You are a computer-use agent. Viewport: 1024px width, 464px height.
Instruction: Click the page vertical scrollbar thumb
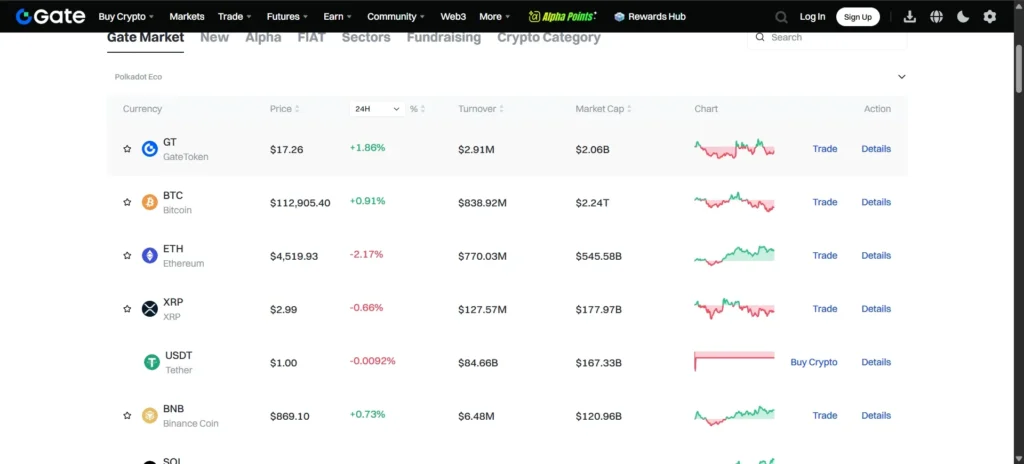click(x=1019, y=69)
